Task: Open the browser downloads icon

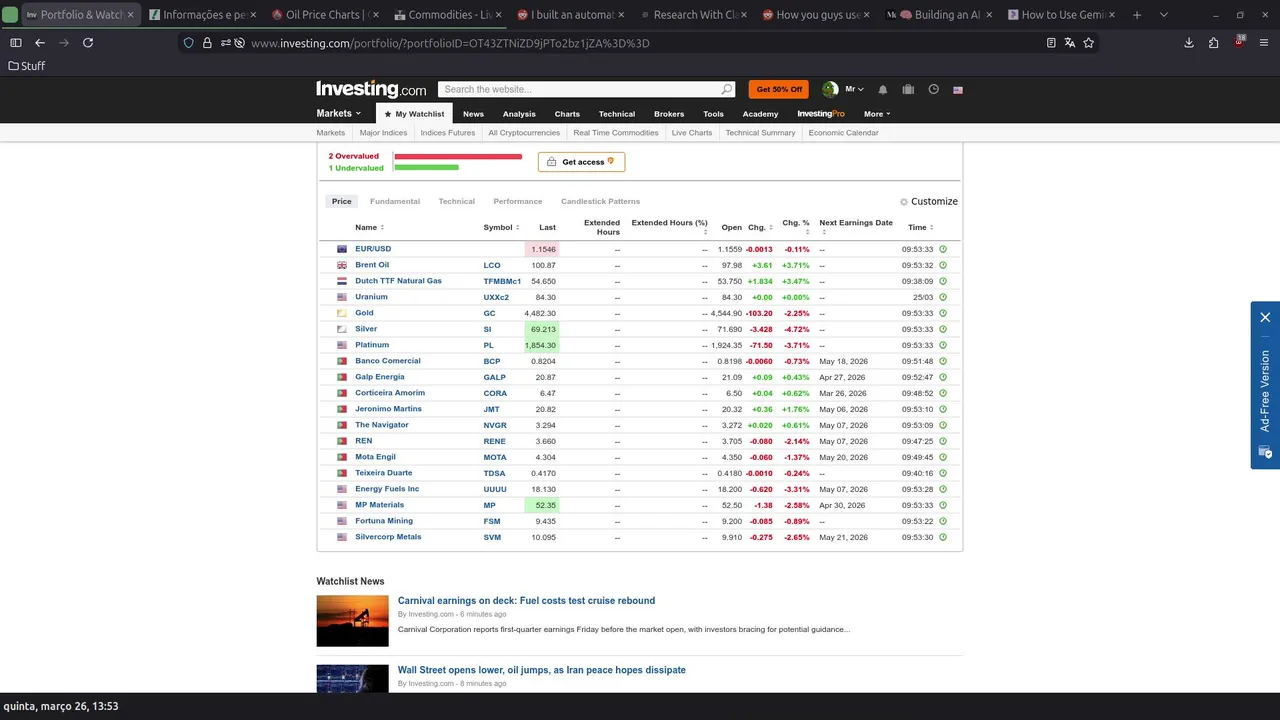Action: [1189, 43]
